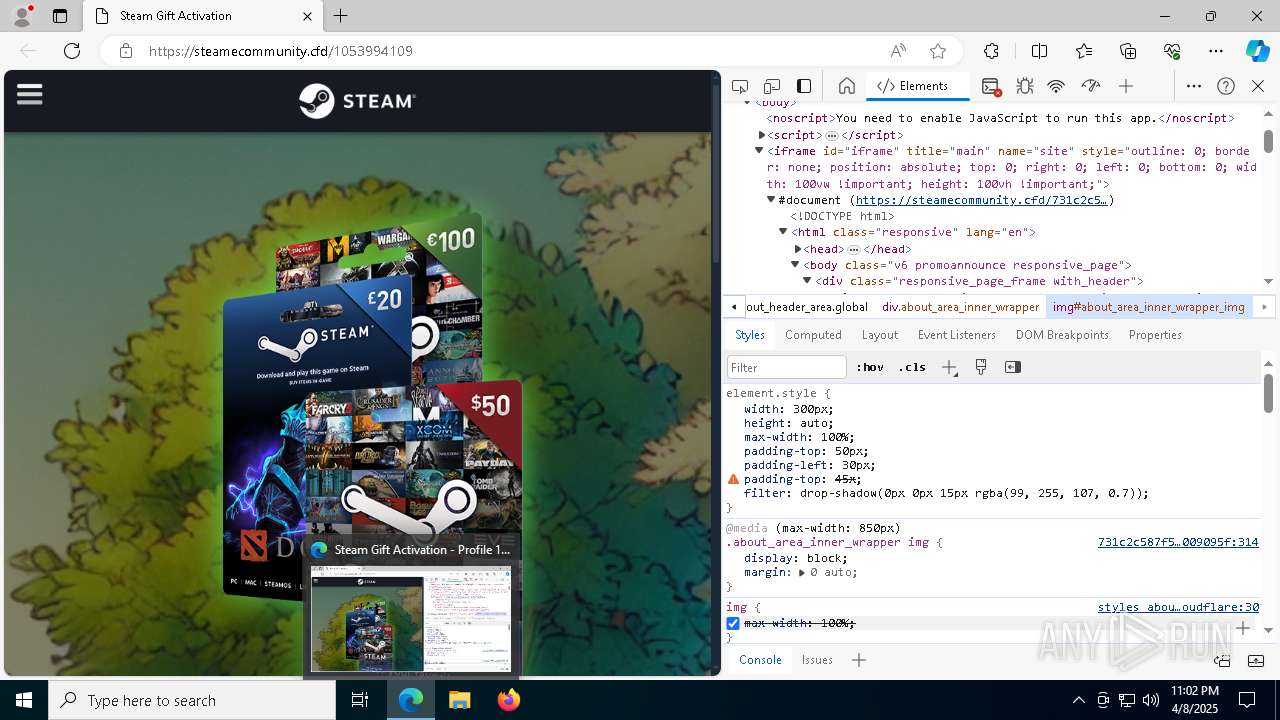This screenshot has width=1280, height=720.
Task: Click the new style rule plus icon
Action: click(x=949, y=367)
